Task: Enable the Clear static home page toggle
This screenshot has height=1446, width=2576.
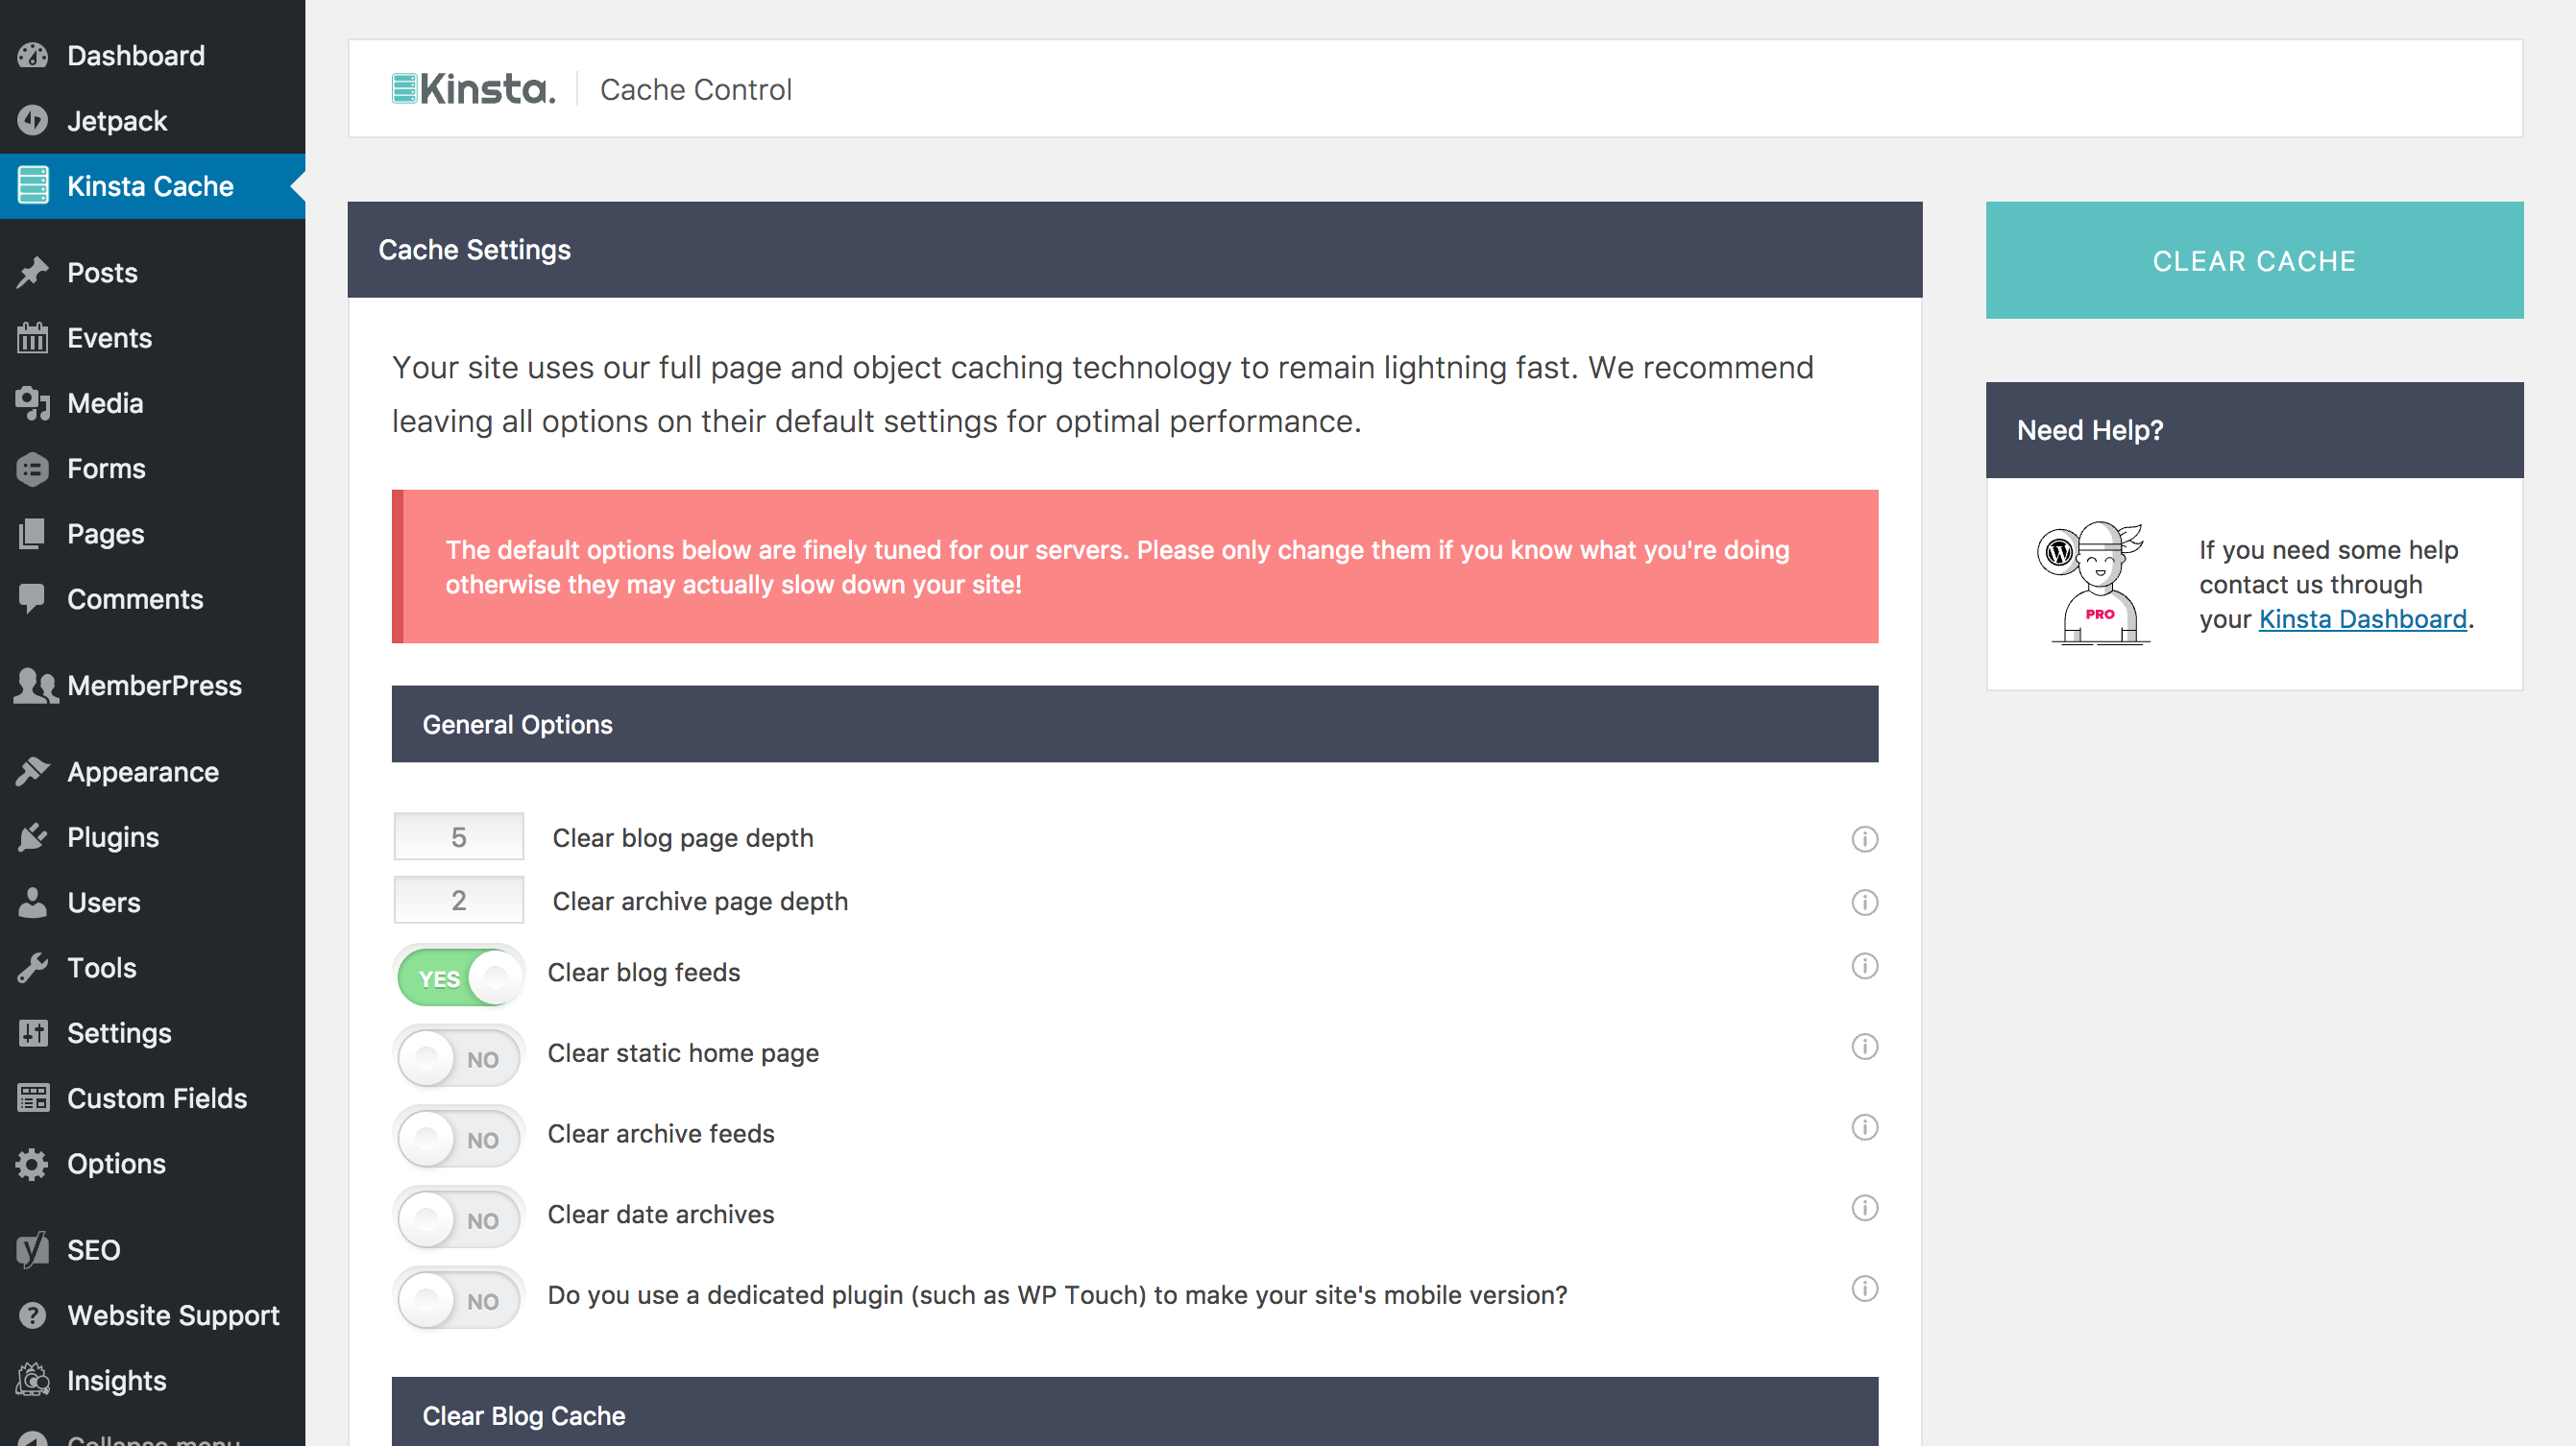Action: pos(456,1053)
